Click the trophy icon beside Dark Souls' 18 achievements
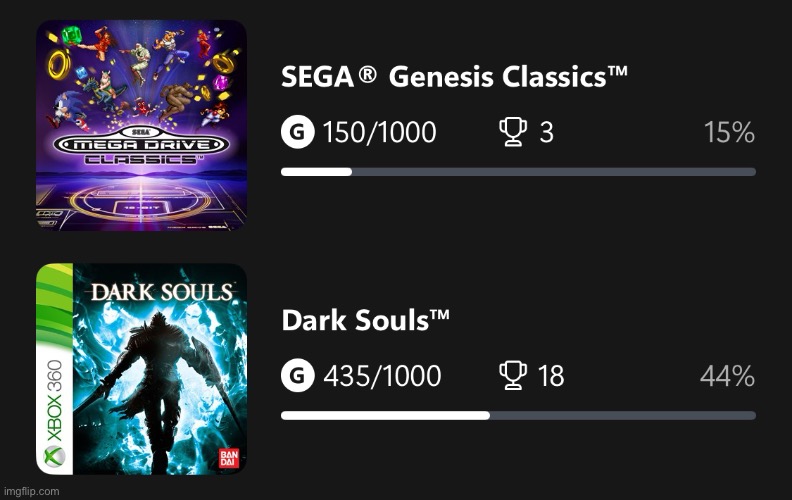 coord(512,376)
